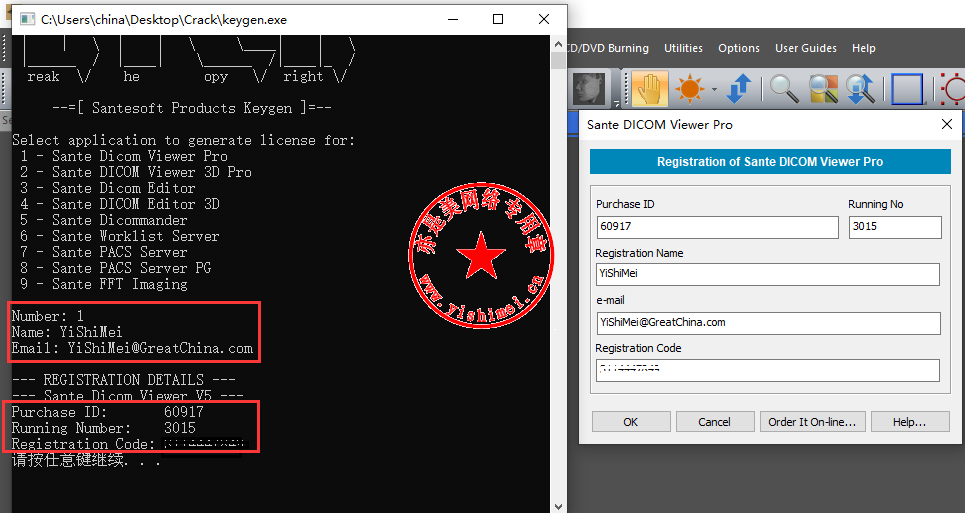Click the 'Santesoft Products Keygen' header text
965x513 pixels.
coord(191,108)
